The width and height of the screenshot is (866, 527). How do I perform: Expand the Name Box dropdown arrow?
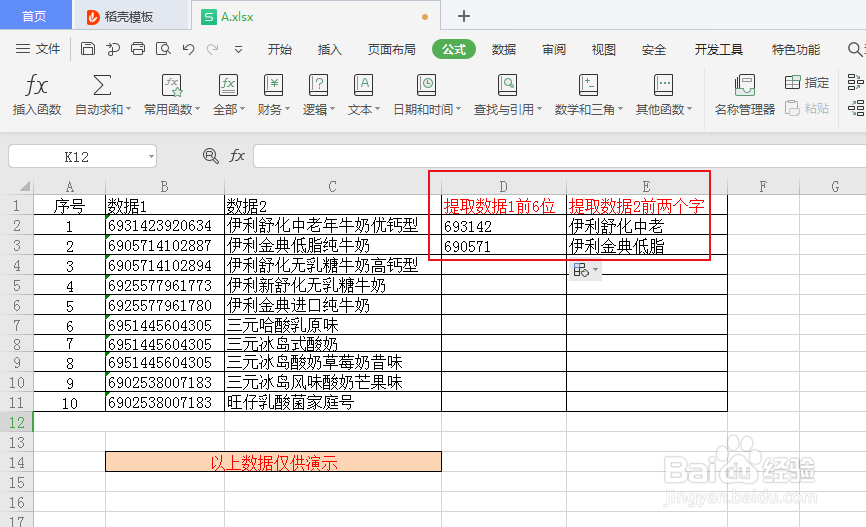[151, 157]
